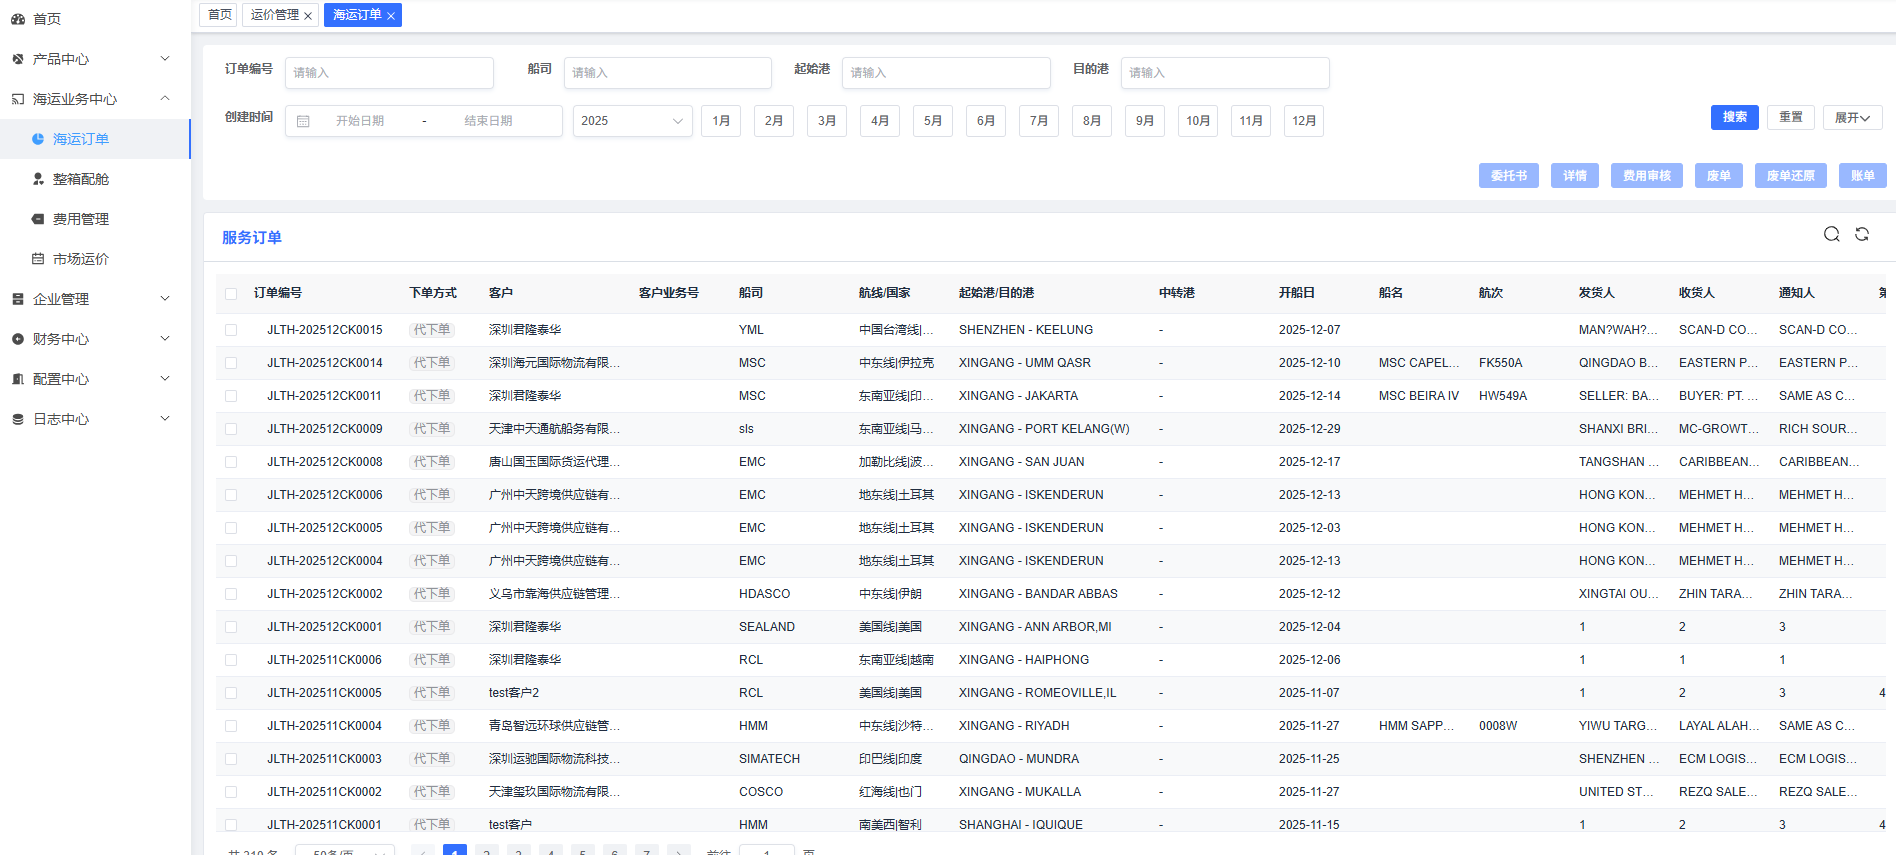The width and height of the screenshot is (1896, 855).
Task: Tick the checkbox for order JLTH-202512CK0015
Action: pos(231,330)
